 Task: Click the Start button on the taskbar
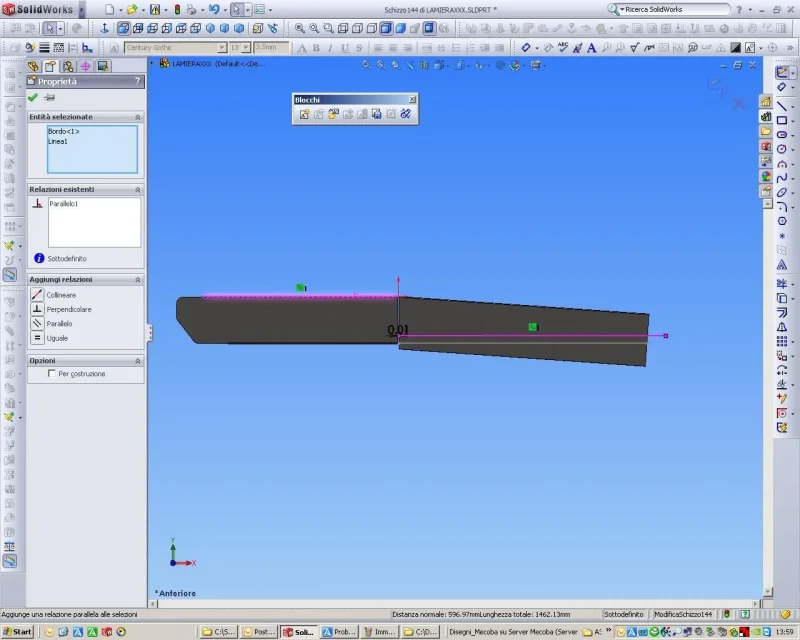[17, 632]
